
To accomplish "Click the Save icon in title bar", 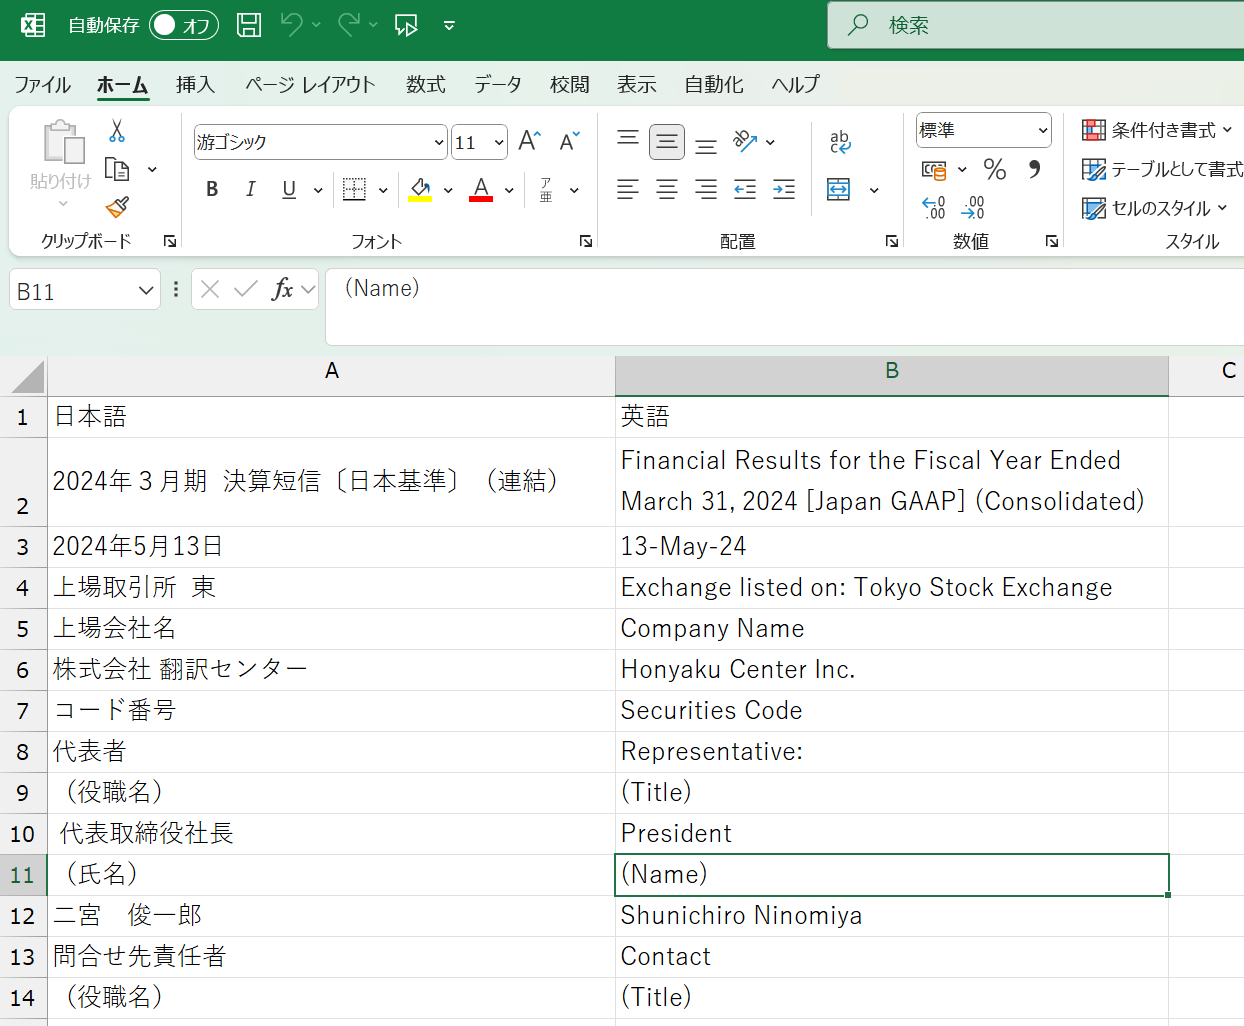I will pos(249,25).
